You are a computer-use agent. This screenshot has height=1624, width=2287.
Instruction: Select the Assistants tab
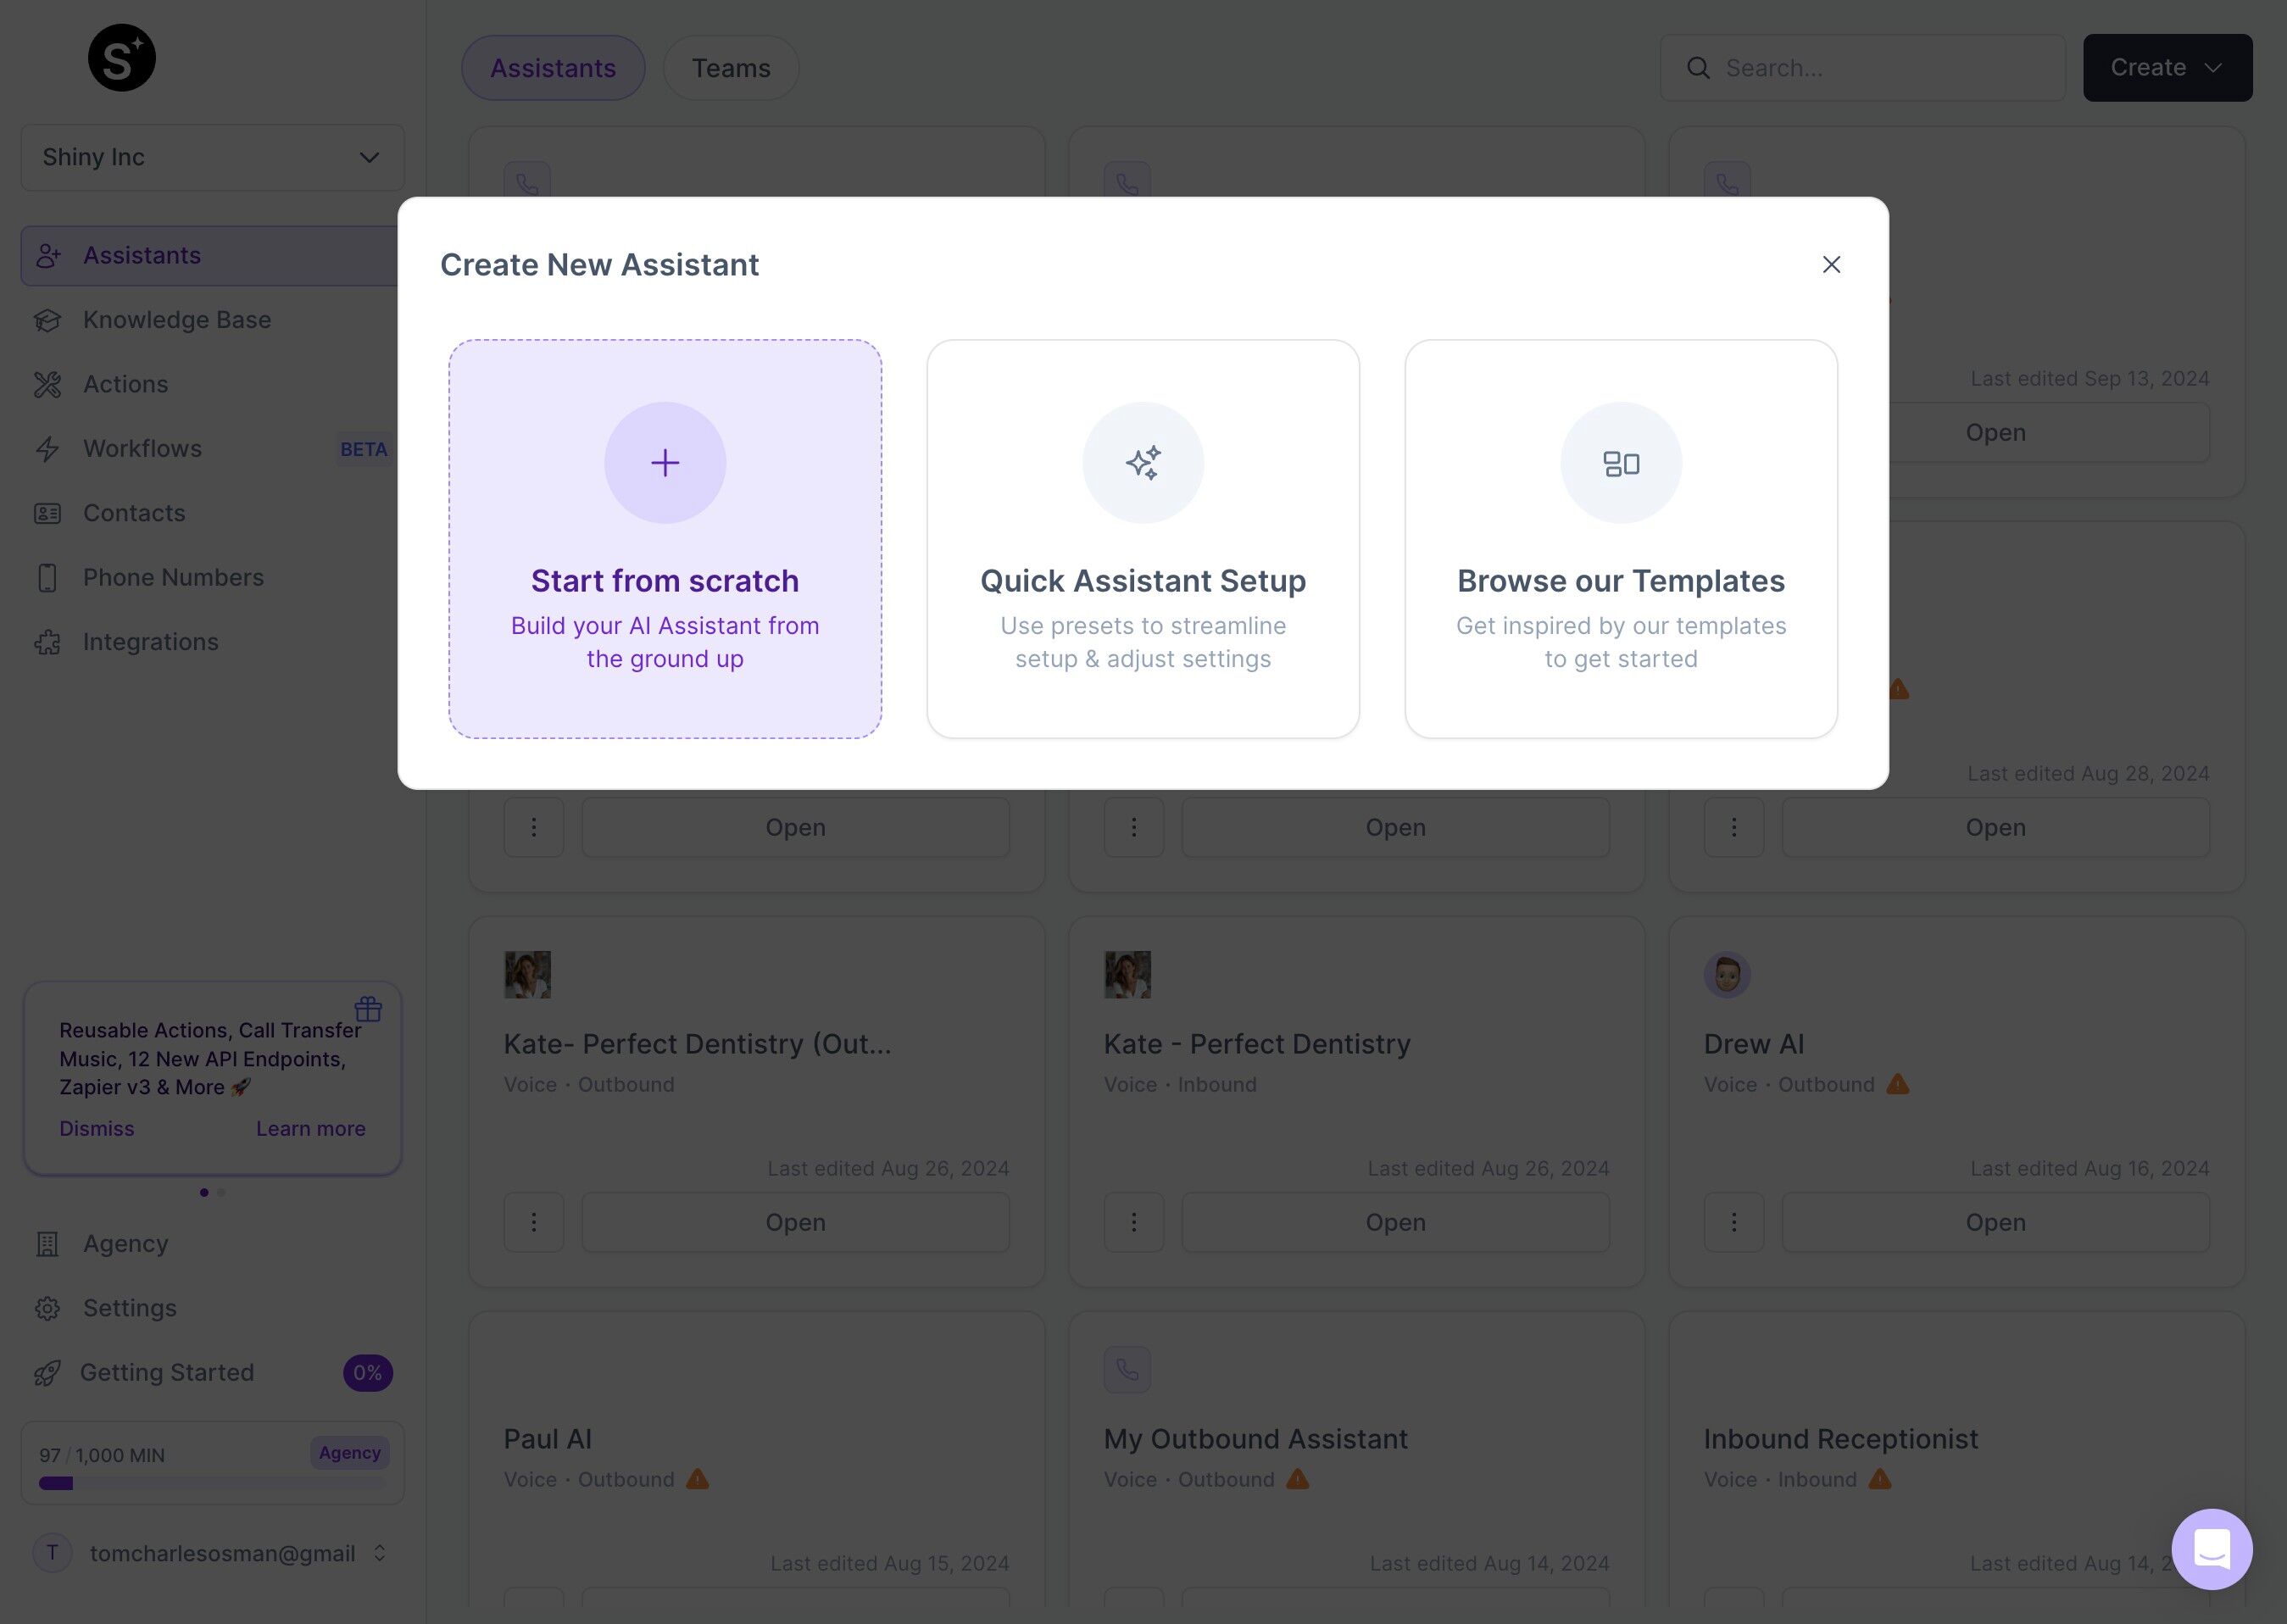point(552,67)
